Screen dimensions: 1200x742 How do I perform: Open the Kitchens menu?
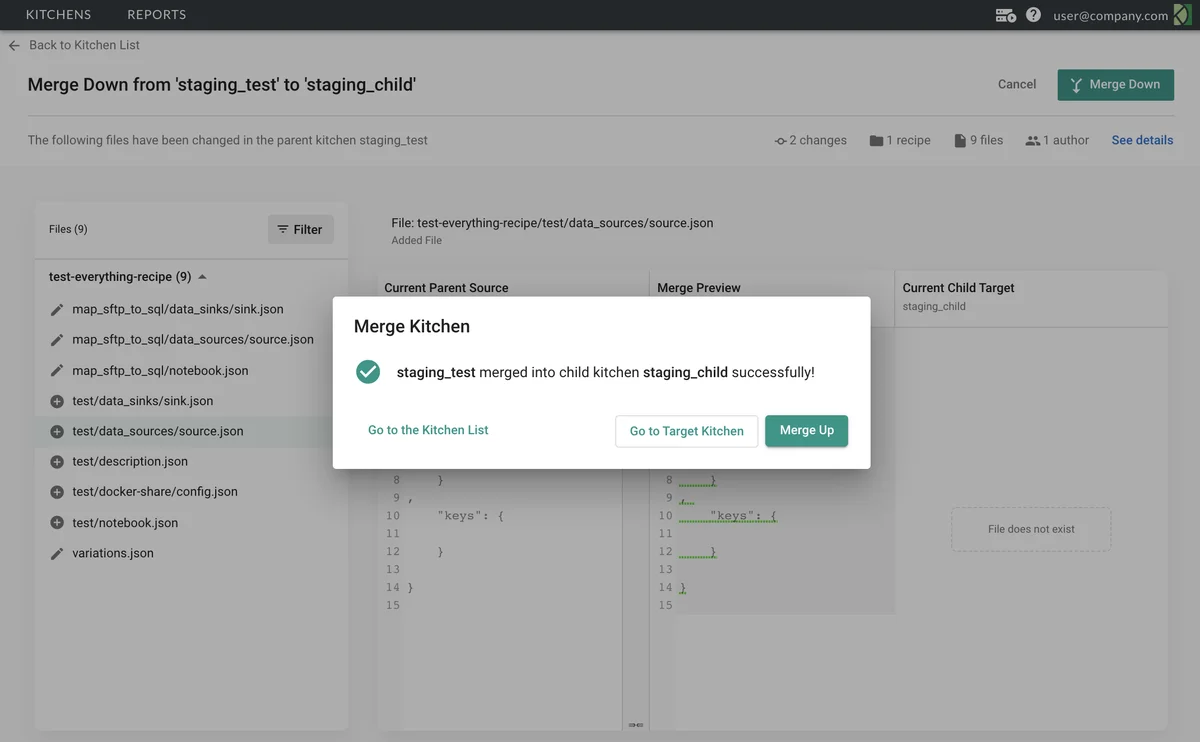pyautogui.click(x=58, y=15)
